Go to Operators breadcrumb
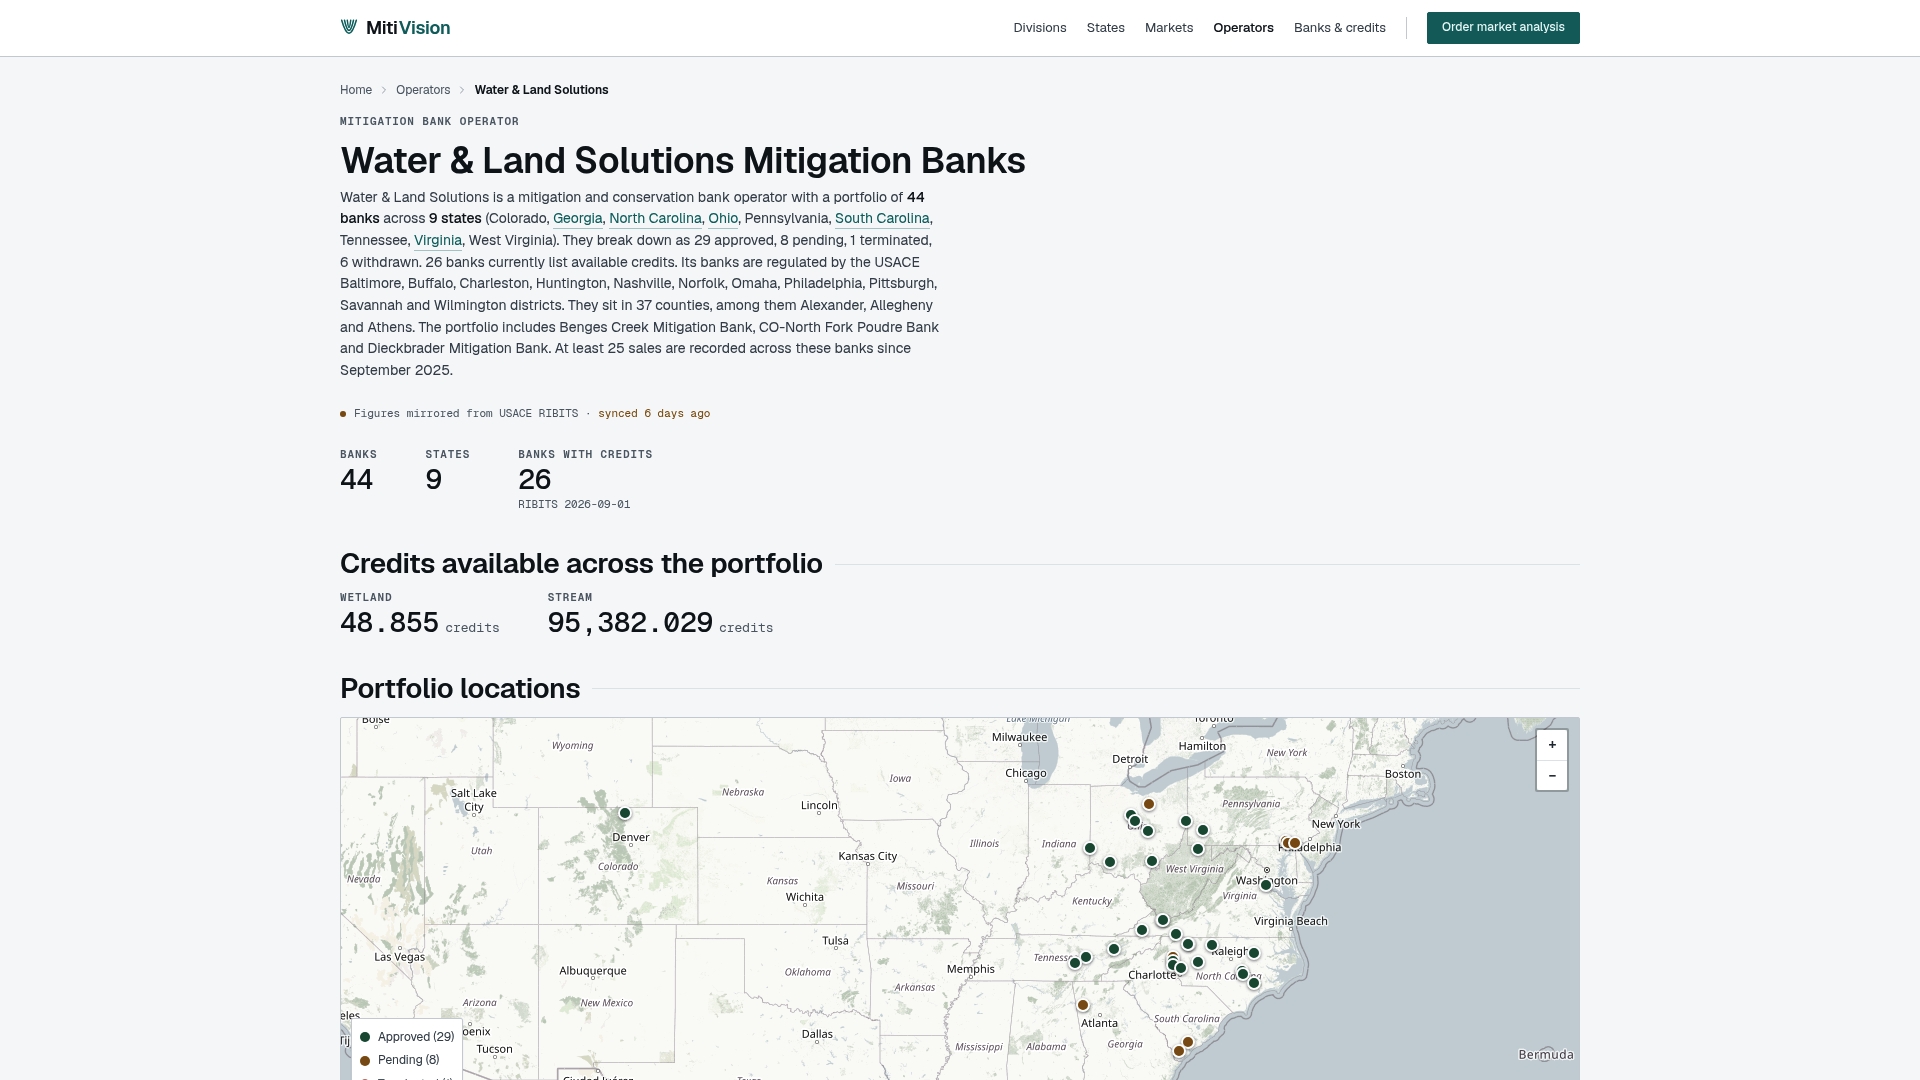 pos(423,90)
